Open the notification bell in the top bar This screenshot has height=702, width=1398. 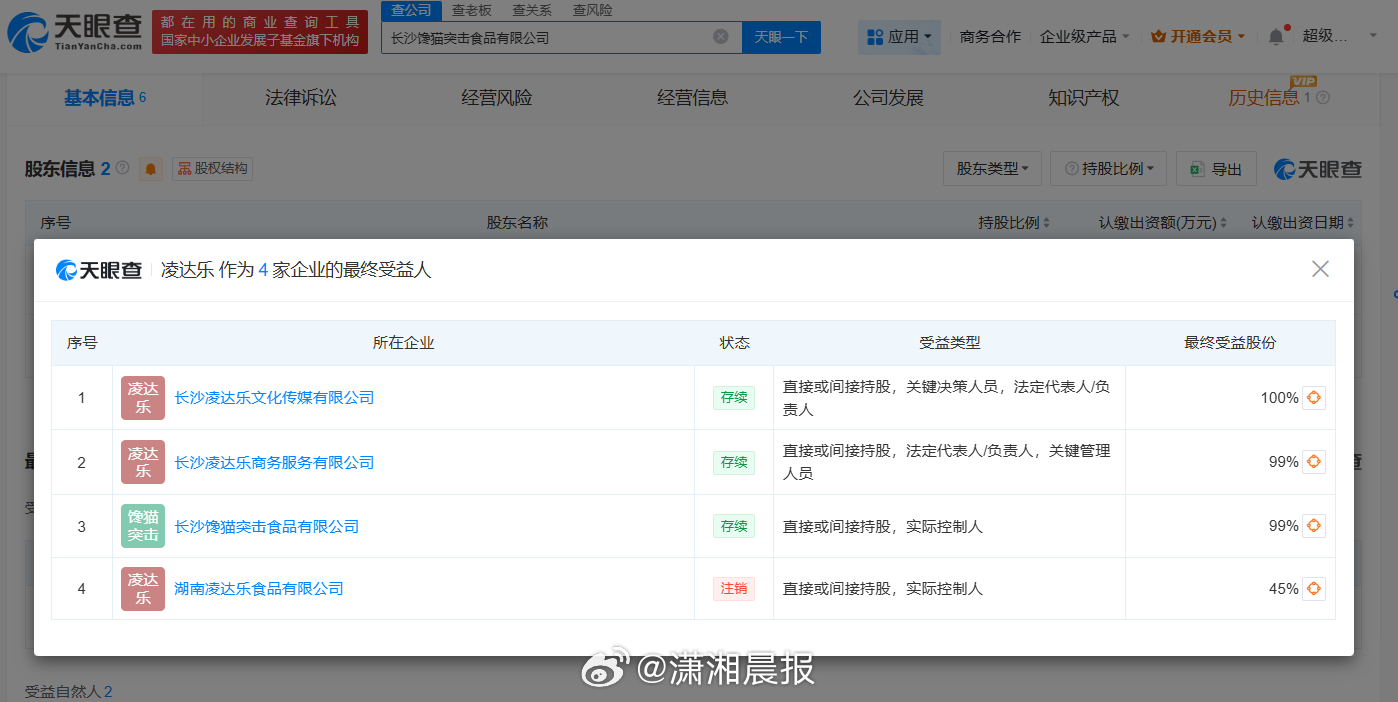point(1276,36)
